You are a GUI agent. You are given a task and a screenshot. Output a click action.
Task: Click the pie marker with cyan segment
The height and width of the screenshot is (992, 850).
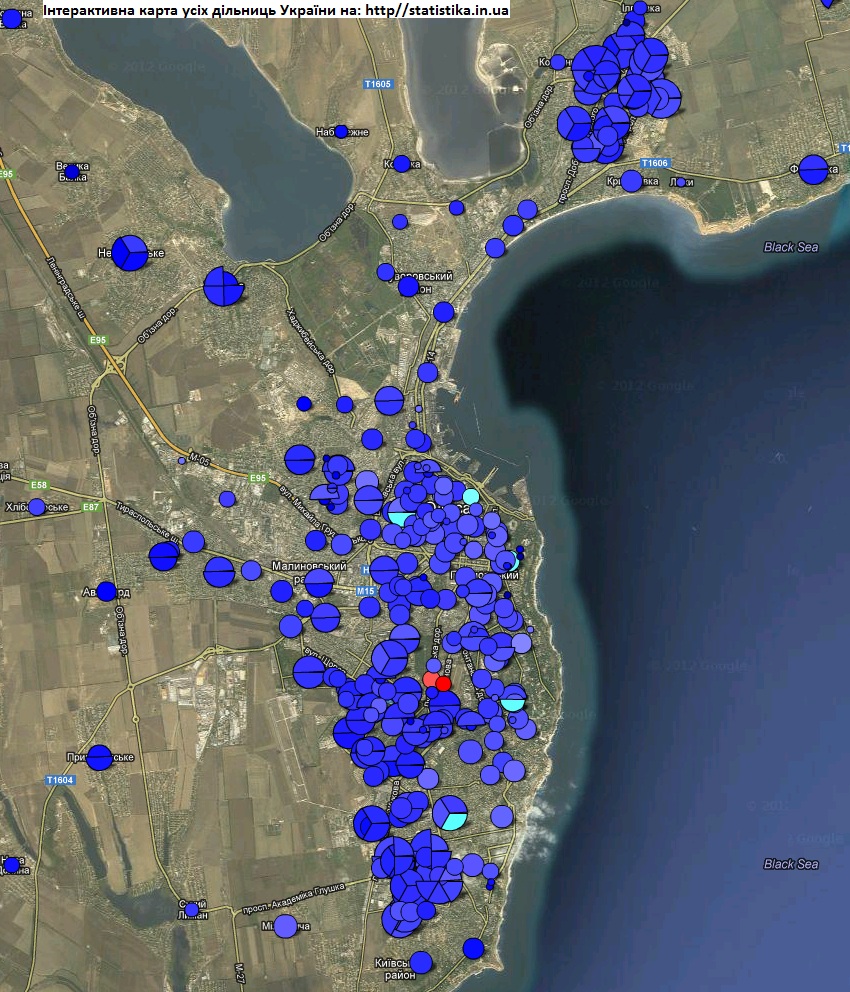449,813
